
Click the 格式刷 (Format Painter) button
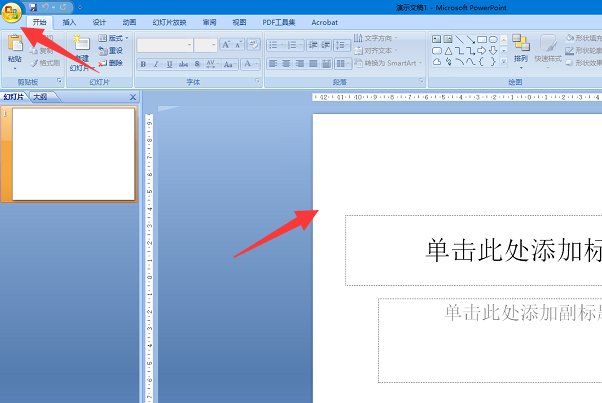coord(45,63)
